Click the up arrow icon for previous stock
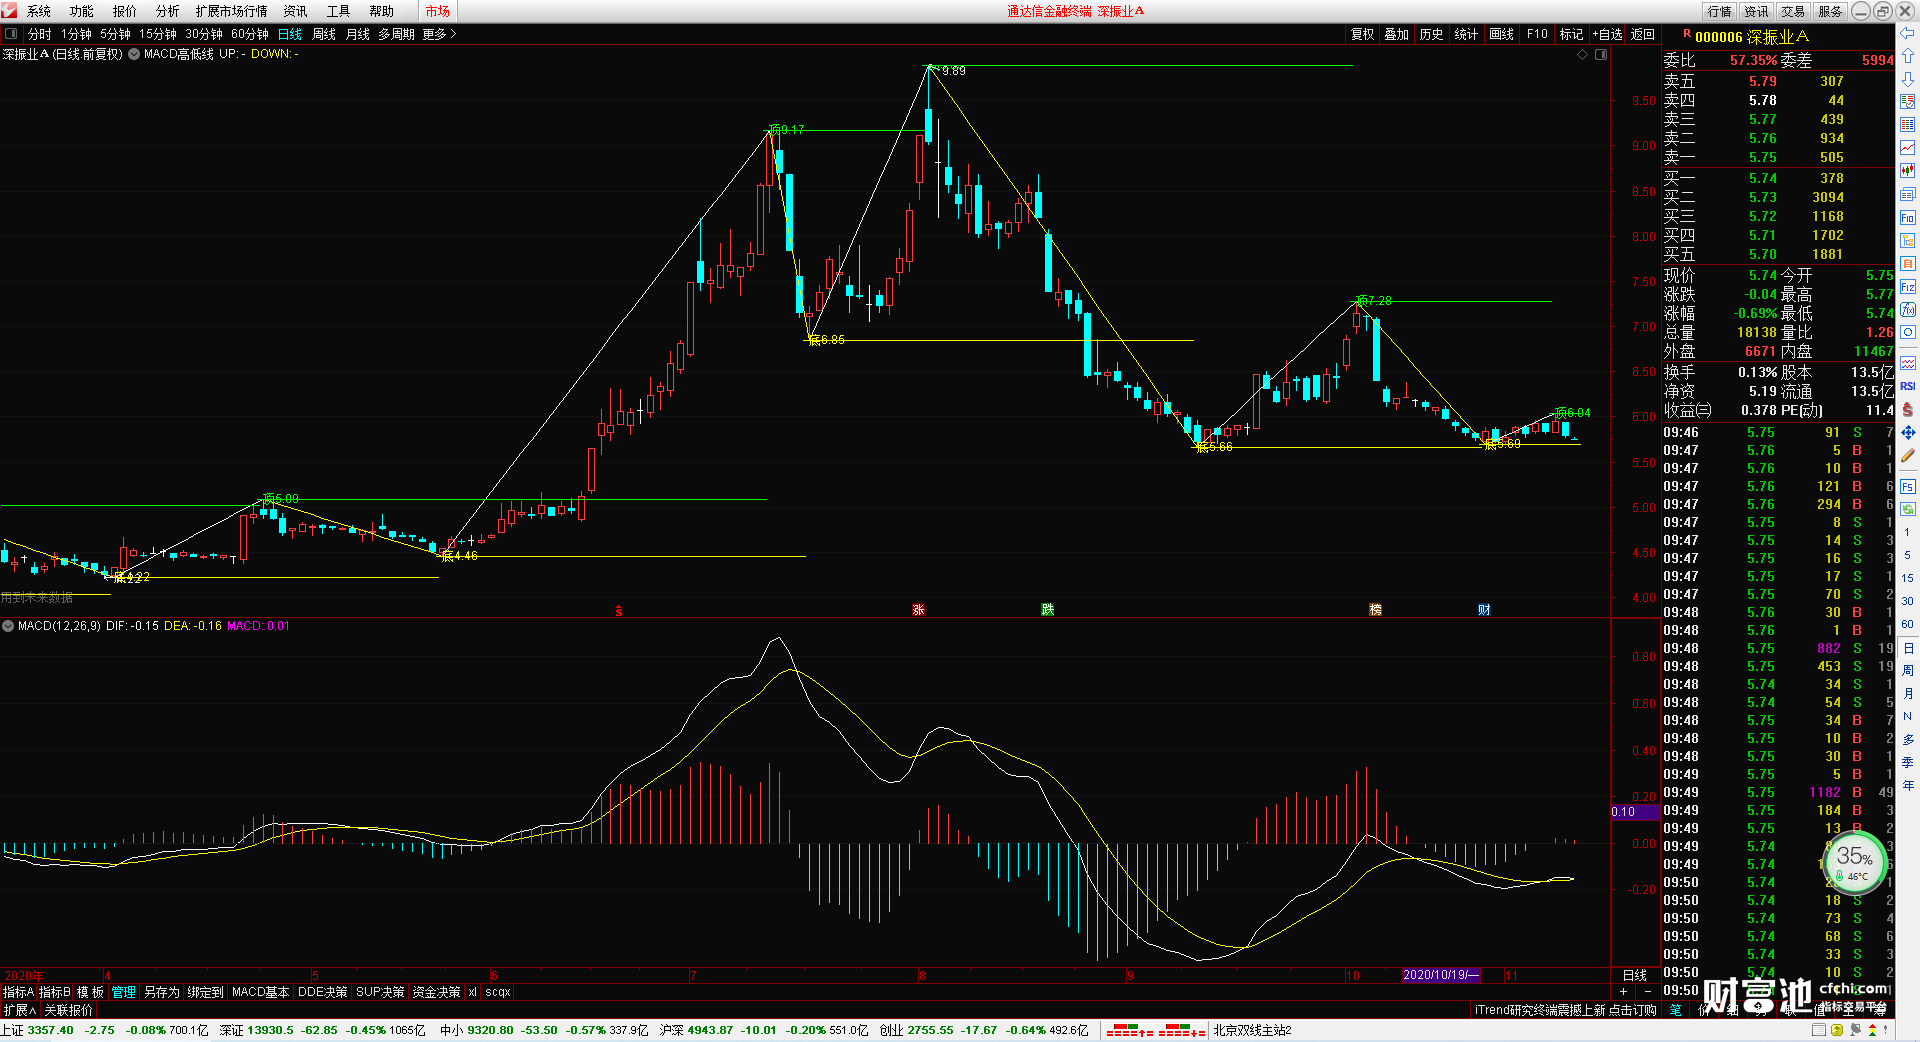 1907,56
